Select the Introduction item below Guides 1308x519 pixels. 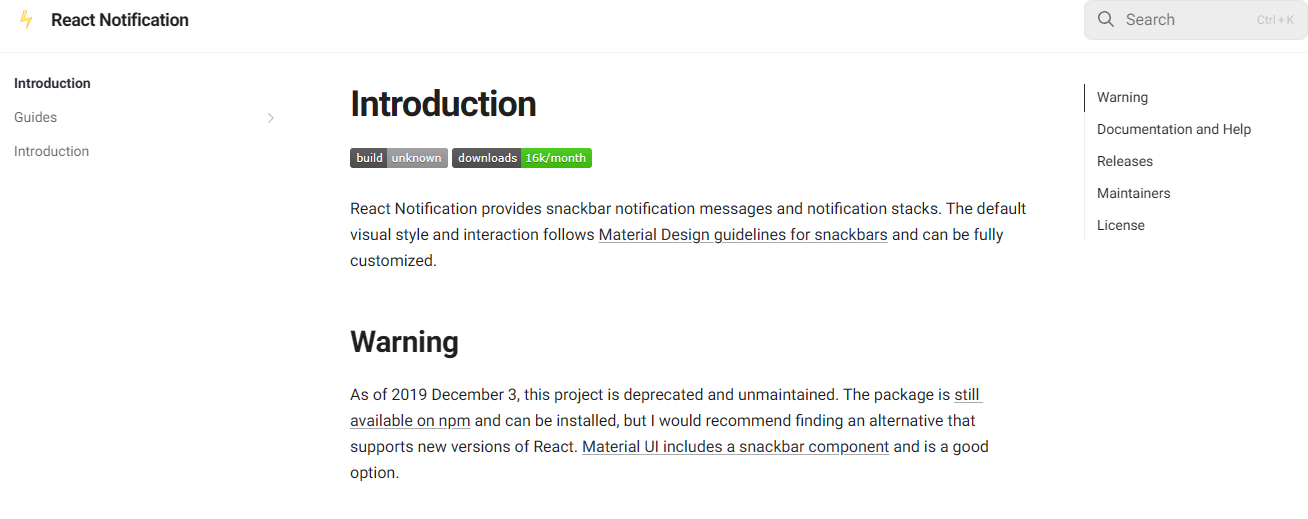click(x=52, y=151)
